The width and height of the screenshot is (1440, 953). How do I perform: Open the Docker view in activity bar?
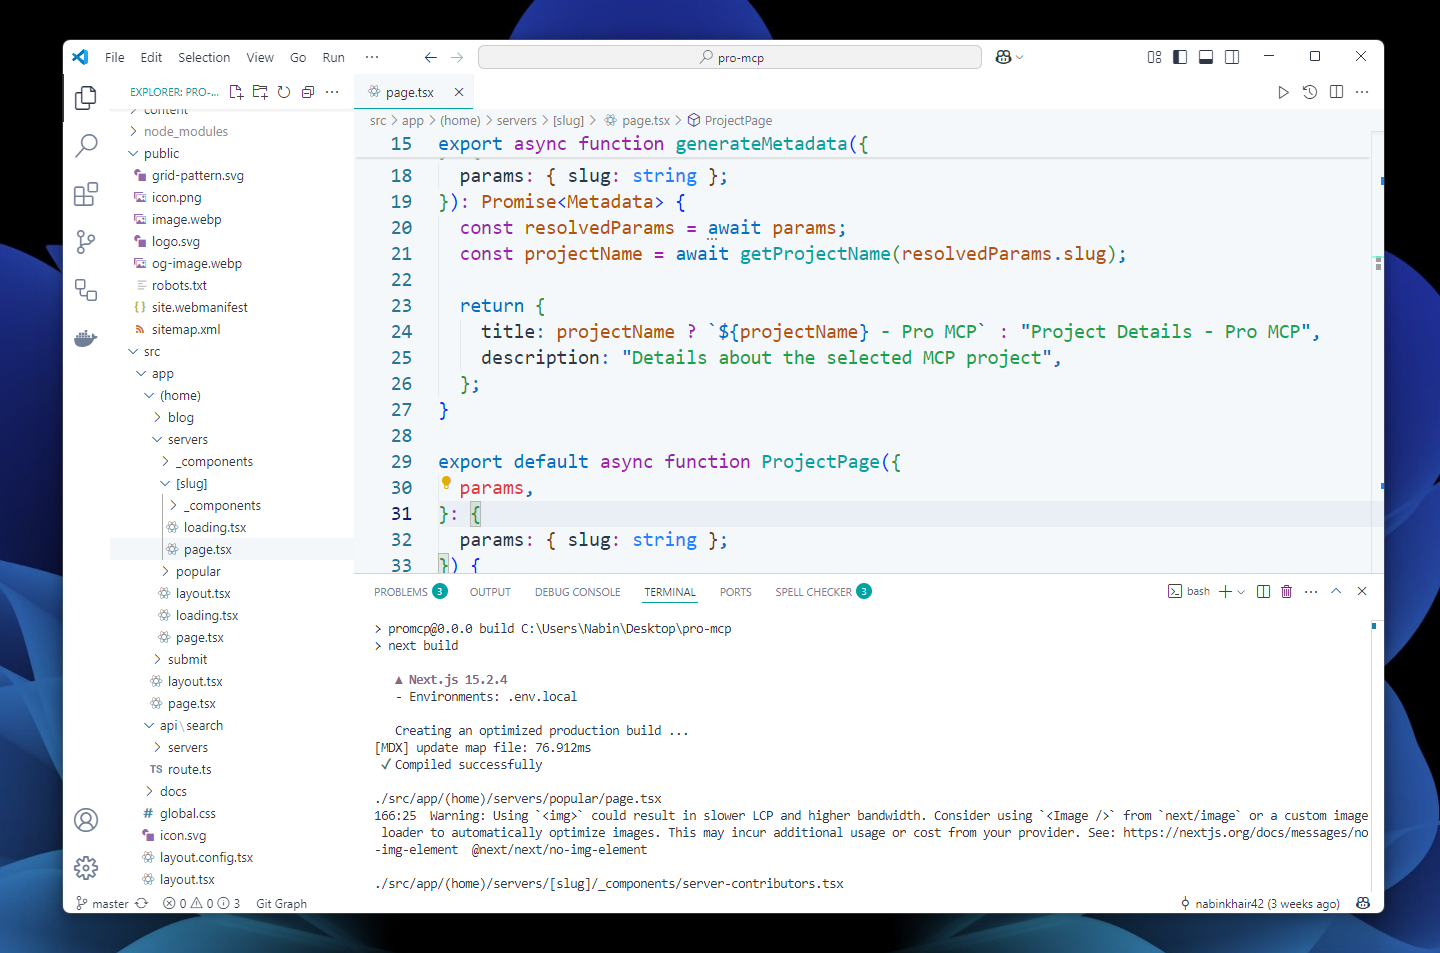[x=86, y=338]
